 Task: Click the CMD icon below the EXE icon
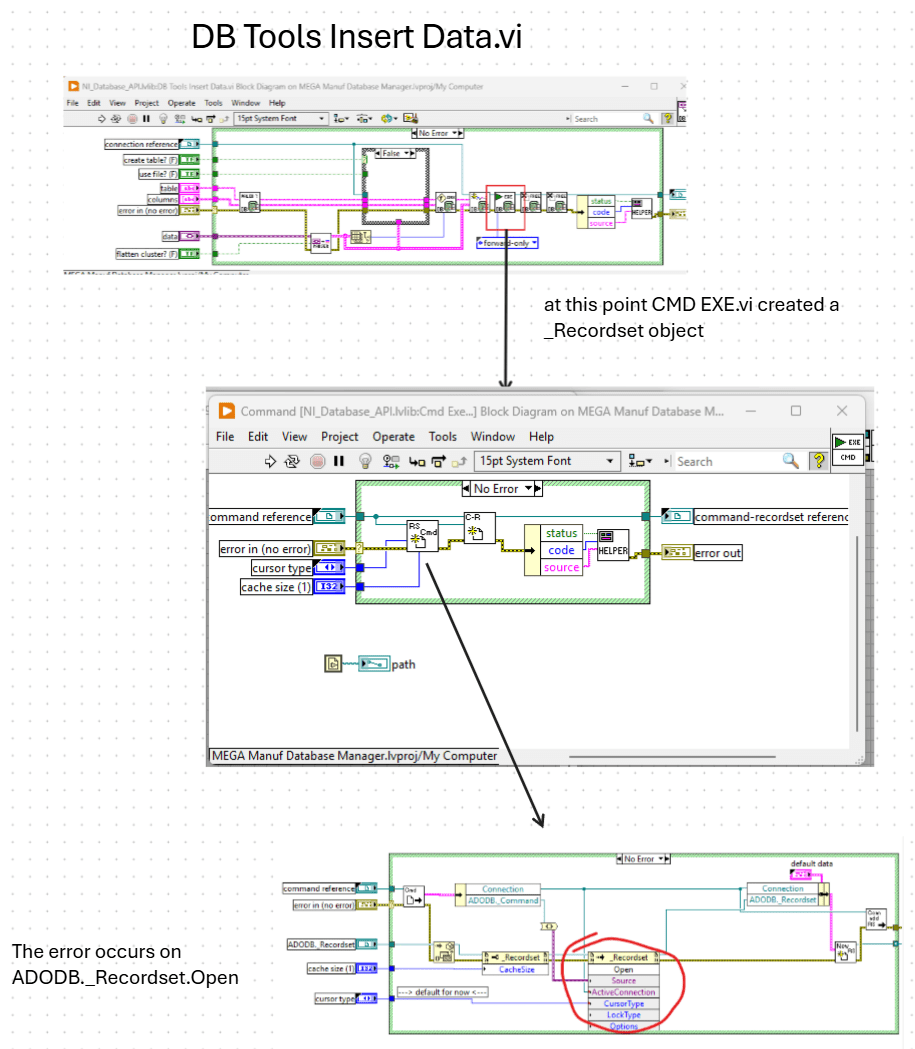(847, 458)
